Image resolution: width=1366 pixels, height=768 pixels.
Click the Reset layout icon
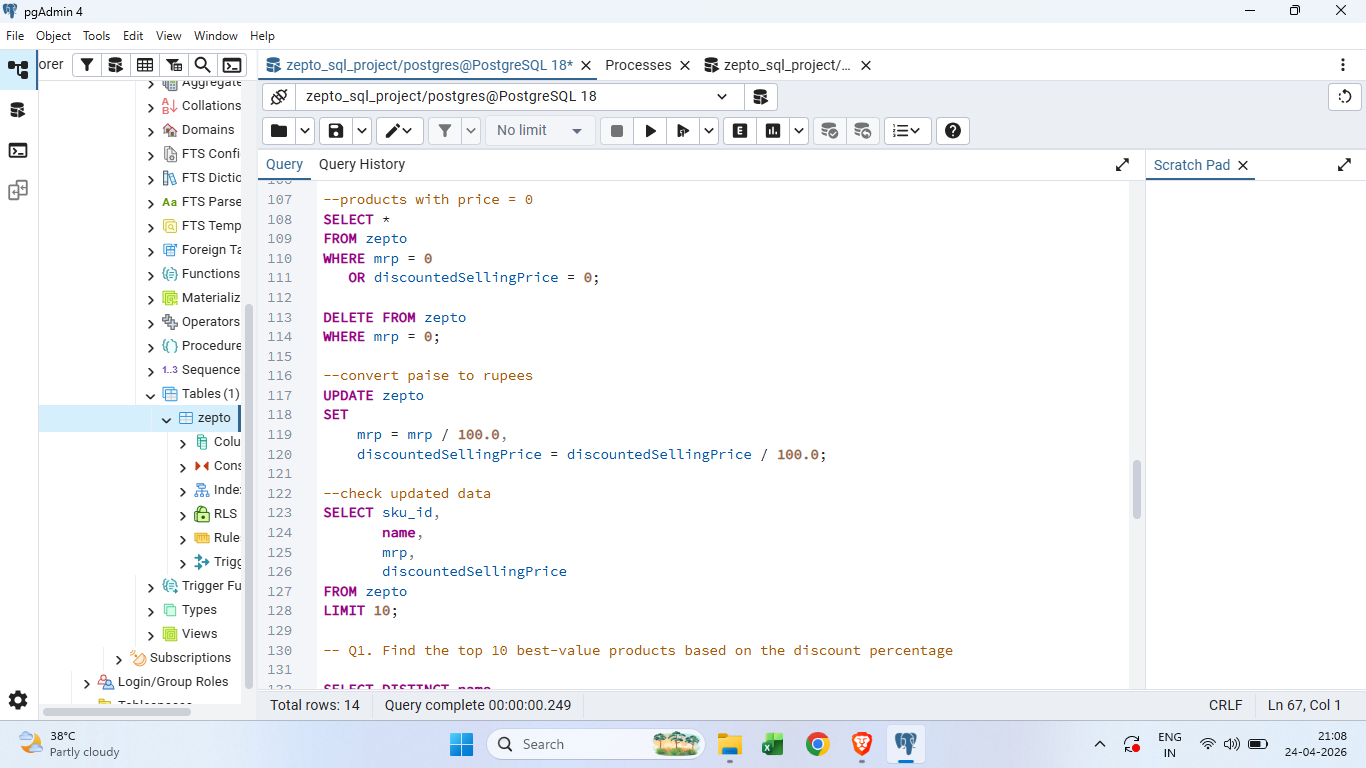[x=1345, y=97]
